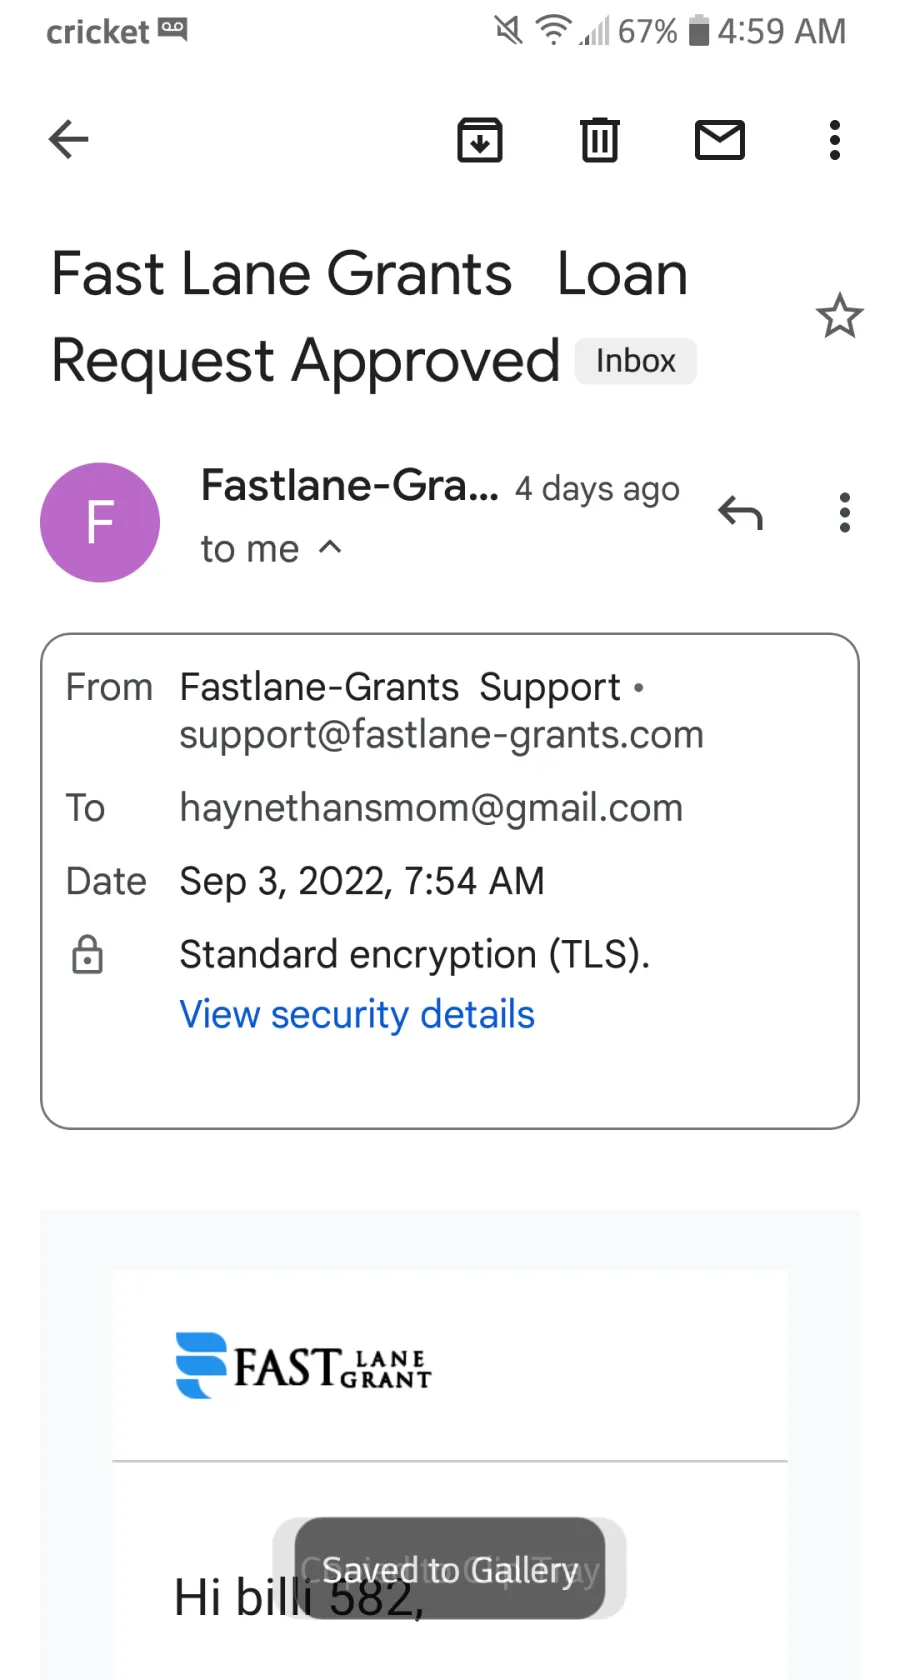Tap the Wi-Fi status bar icon
Screen dimensions: 900x1680
[x=553, y=31]
